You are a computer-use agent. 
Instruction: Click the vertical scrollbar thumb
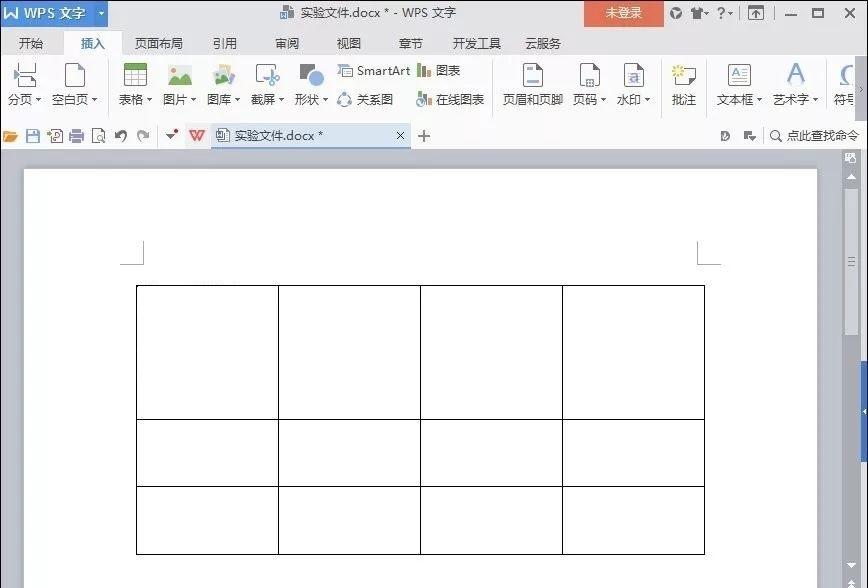[x=851, y=262]
